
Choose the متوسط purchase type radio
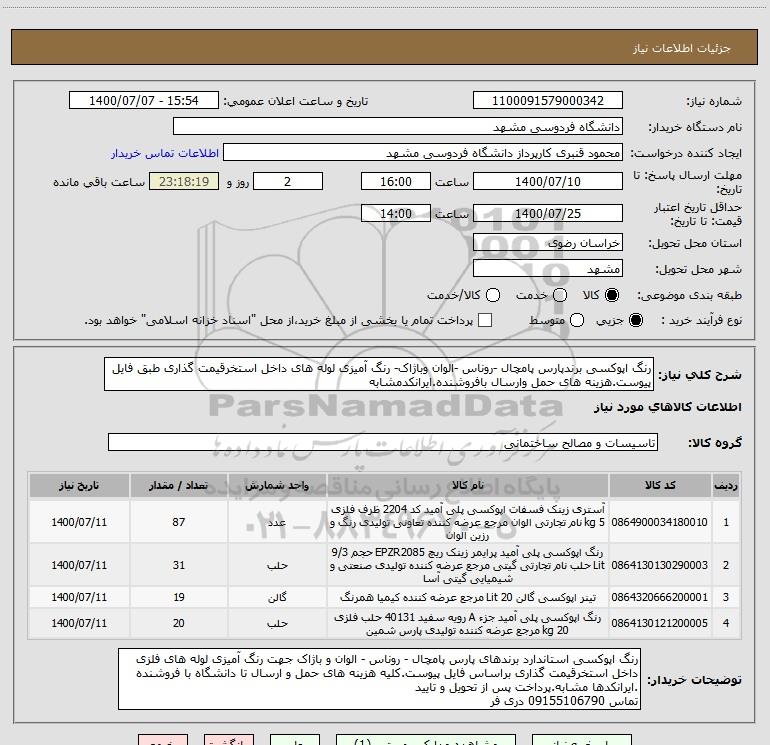[x=577, y=320]
